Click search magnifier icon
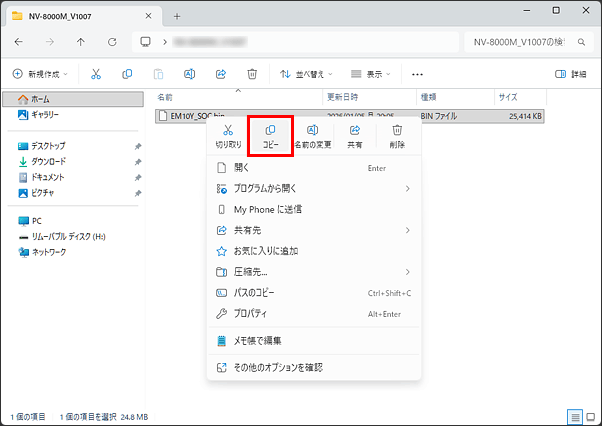This screenshot has width=602, height=426. 581,42
